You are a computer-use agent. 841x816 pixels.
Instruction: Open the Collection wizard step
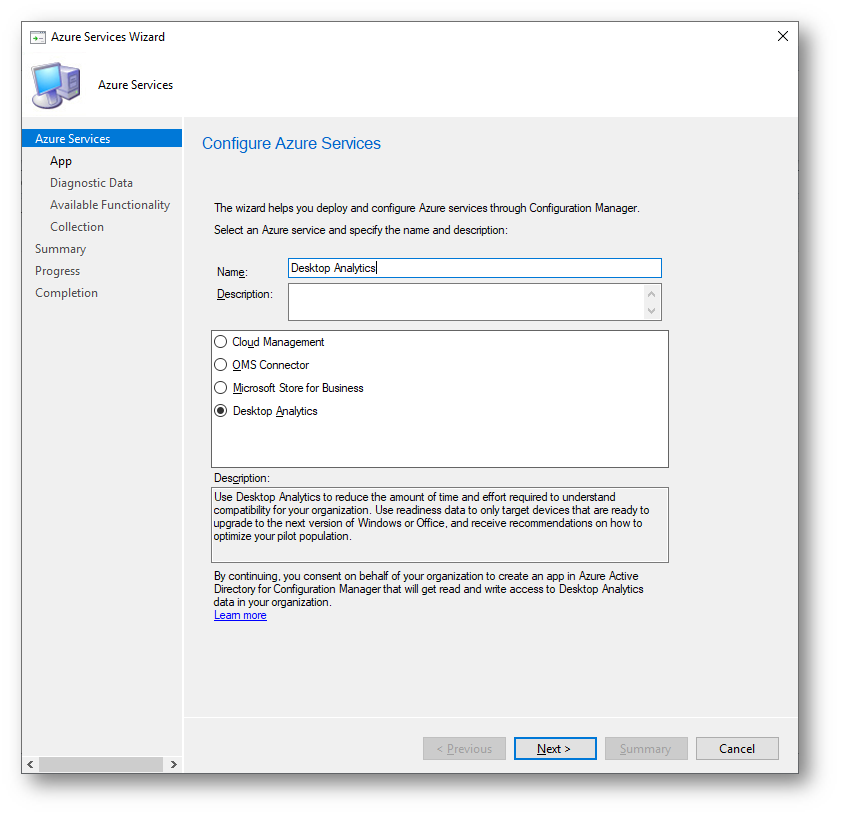(77, 227)
